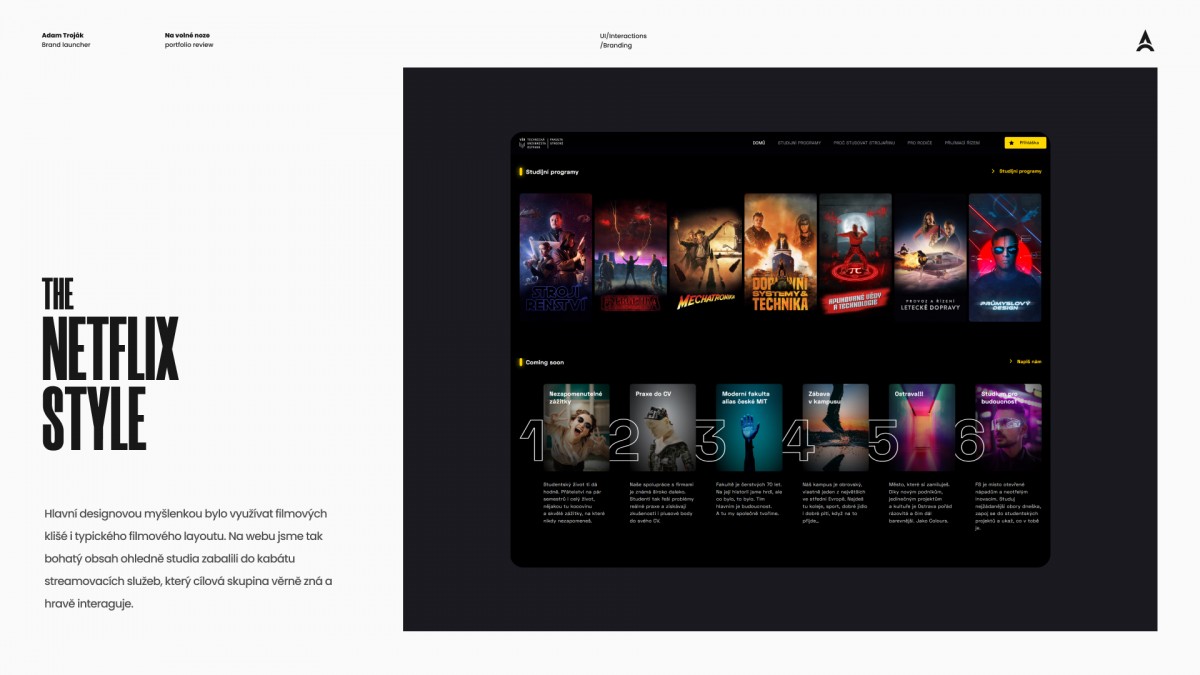Screen dimensions: 1200x675
Task: Click the yellow chevron before the "Napiš nám" link
Action: [x=1012, y=362]
